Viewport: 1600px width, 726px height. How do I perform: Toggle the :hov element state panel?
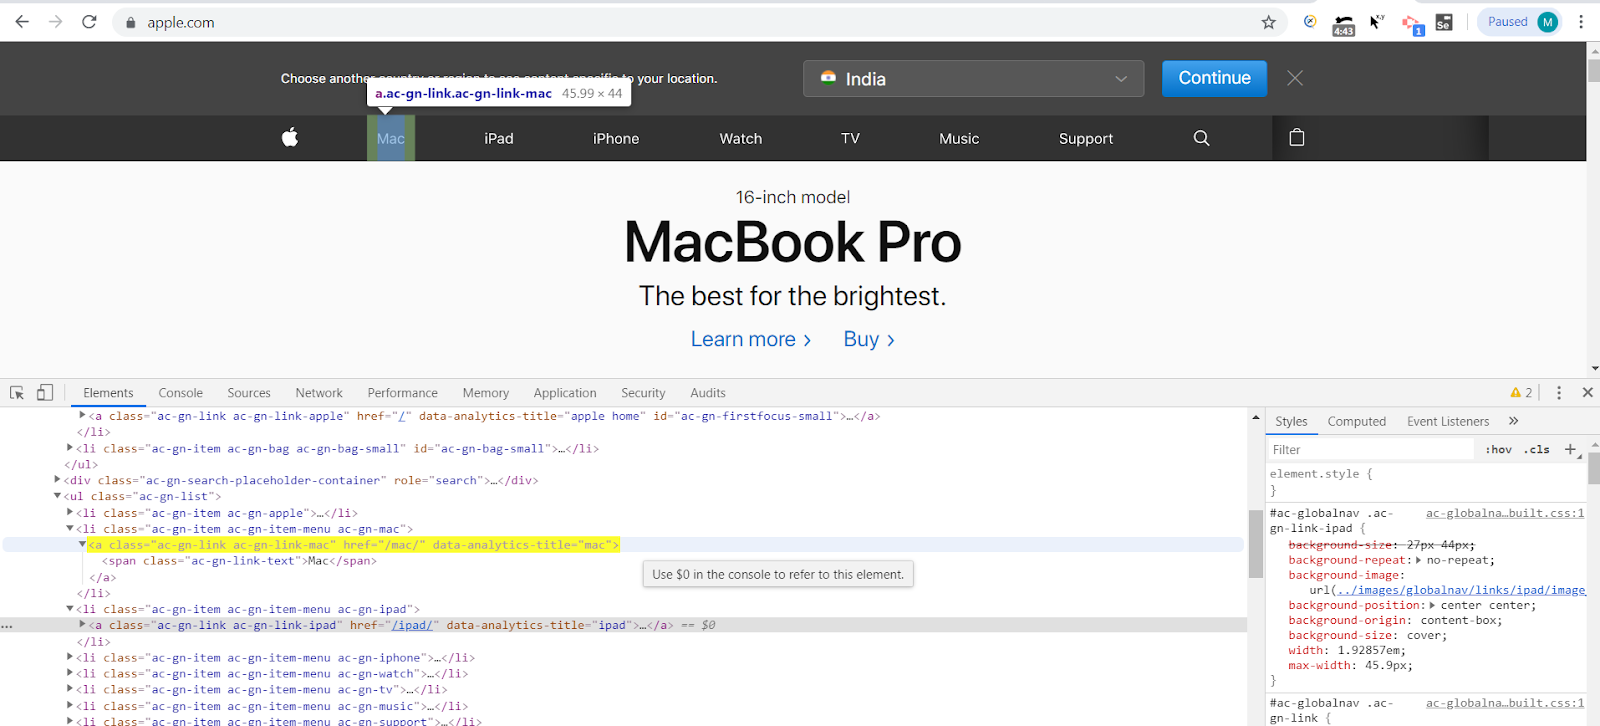tap(1498, 450)
